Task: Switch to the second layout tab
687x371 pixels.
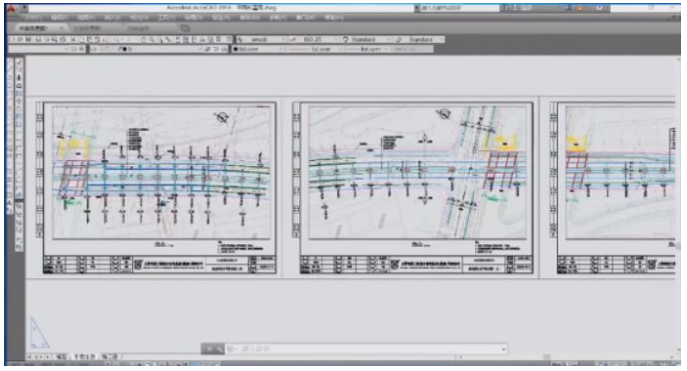Action: pyautogui.click(x=110, y=357)
